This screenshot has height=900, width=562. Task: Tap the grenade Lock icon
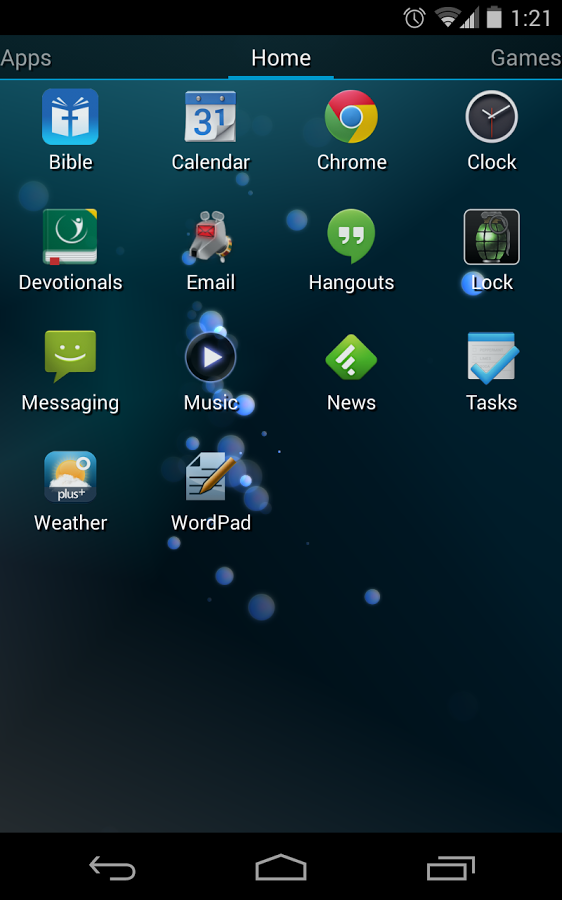491,236
